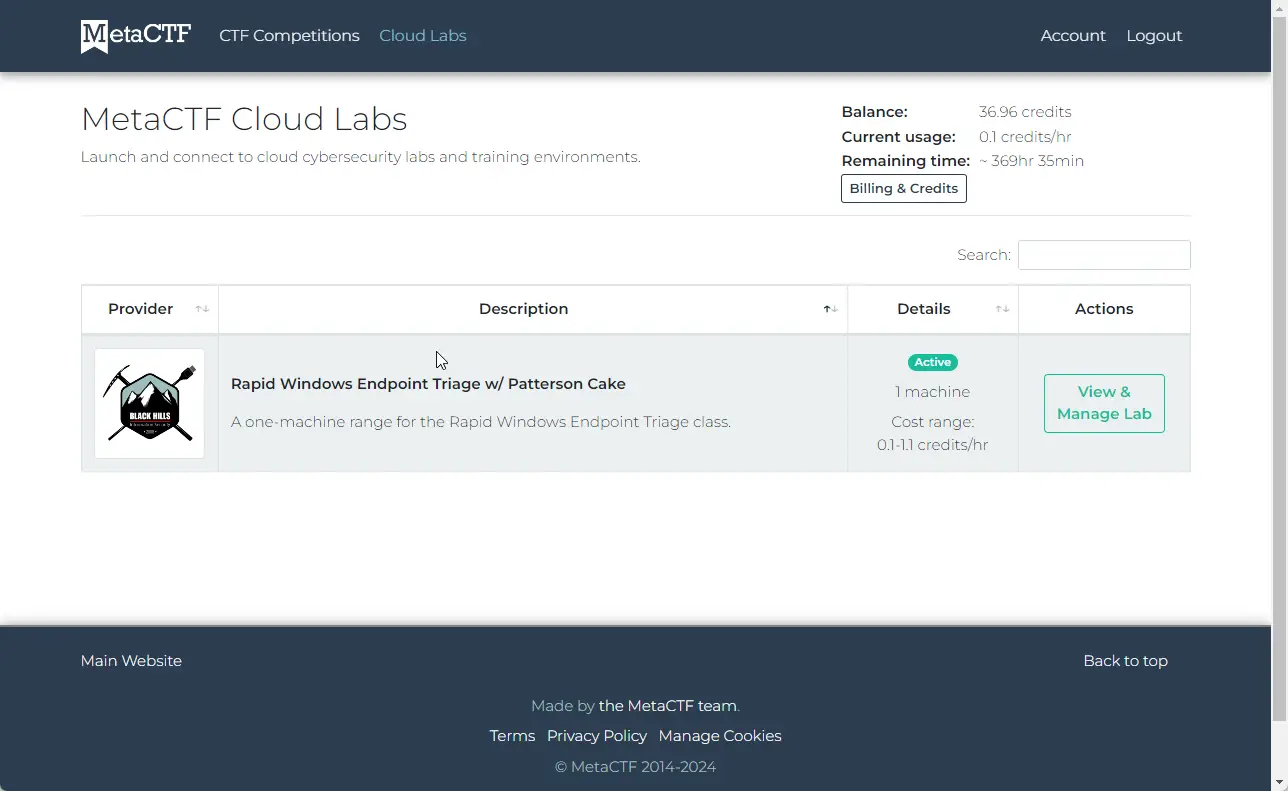
Task: Open Terms link
Action: click(x=512, y=736)
